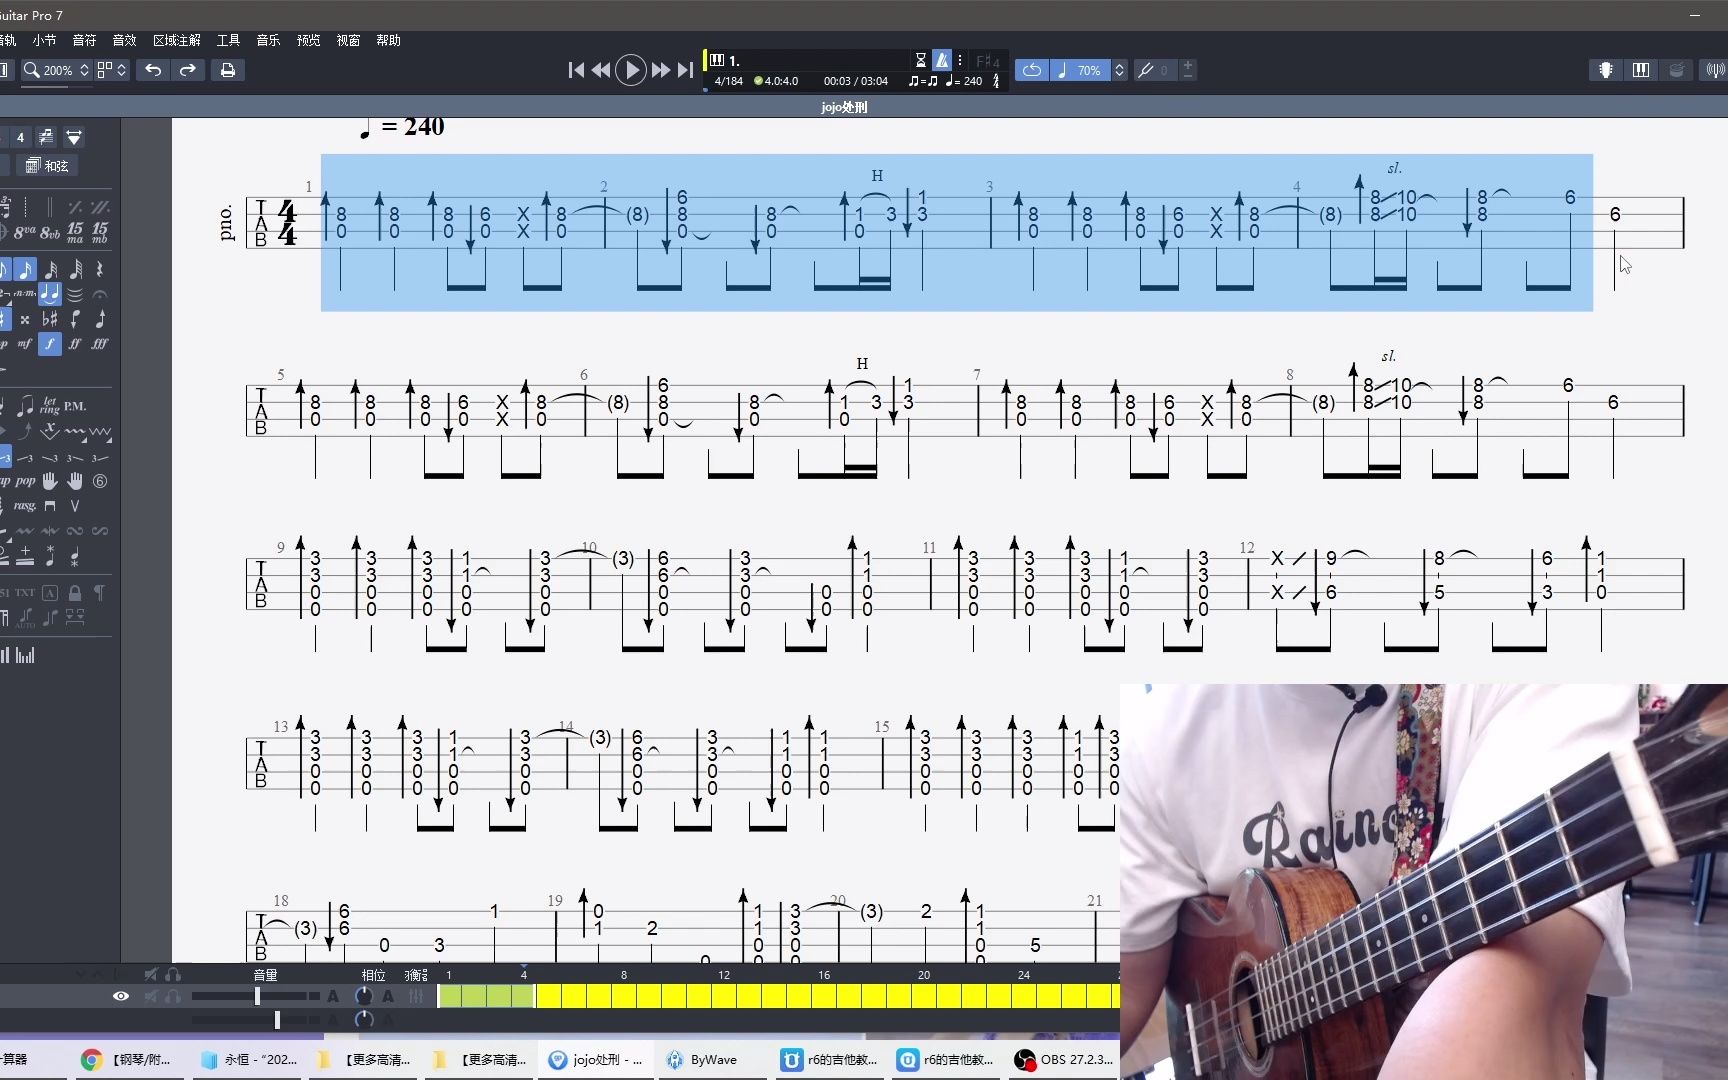
Task: Apply 15ma octave marking
Action: click(75, 232)
